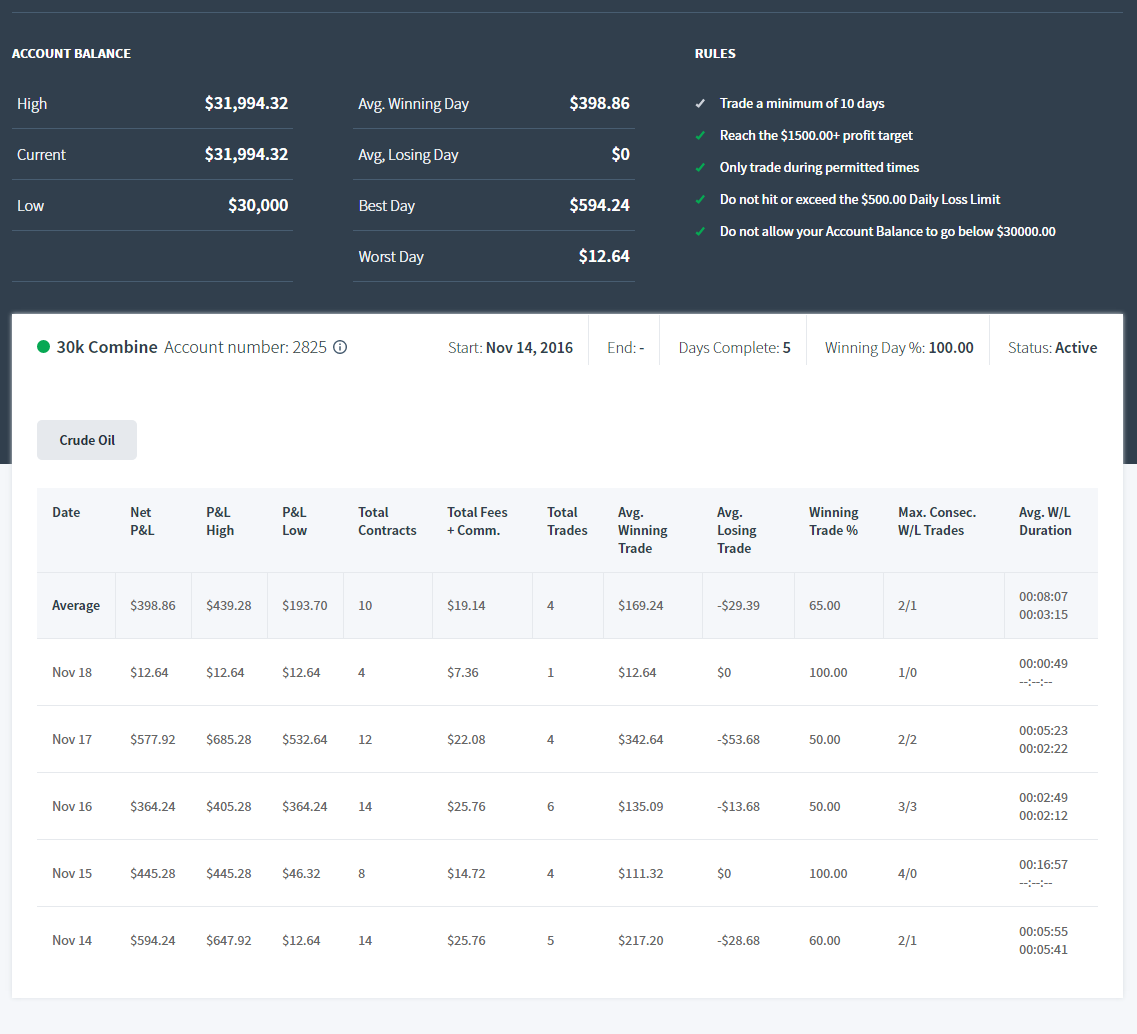Click the 65.00 average Winning Trade % value
Screen dimensions: 1137x1034
(824, 605)
